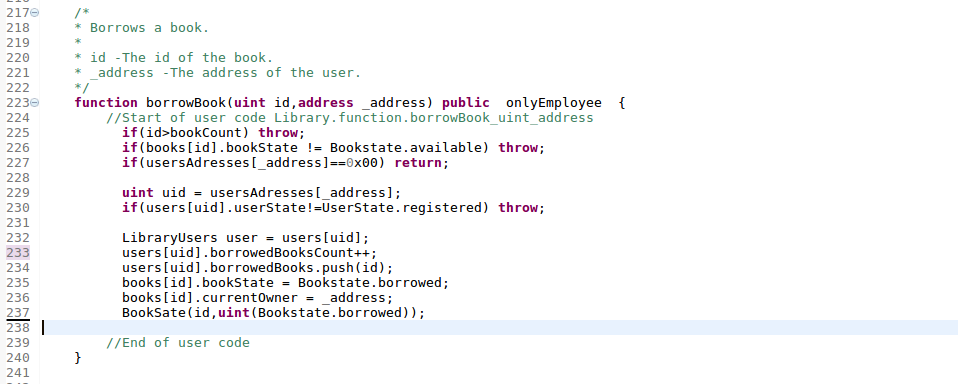Image resolution: width=958 pixels, height=384 pixels.
Task: Click 'LibraryUsers user = users[uid];' line
Action: [246, 237]
